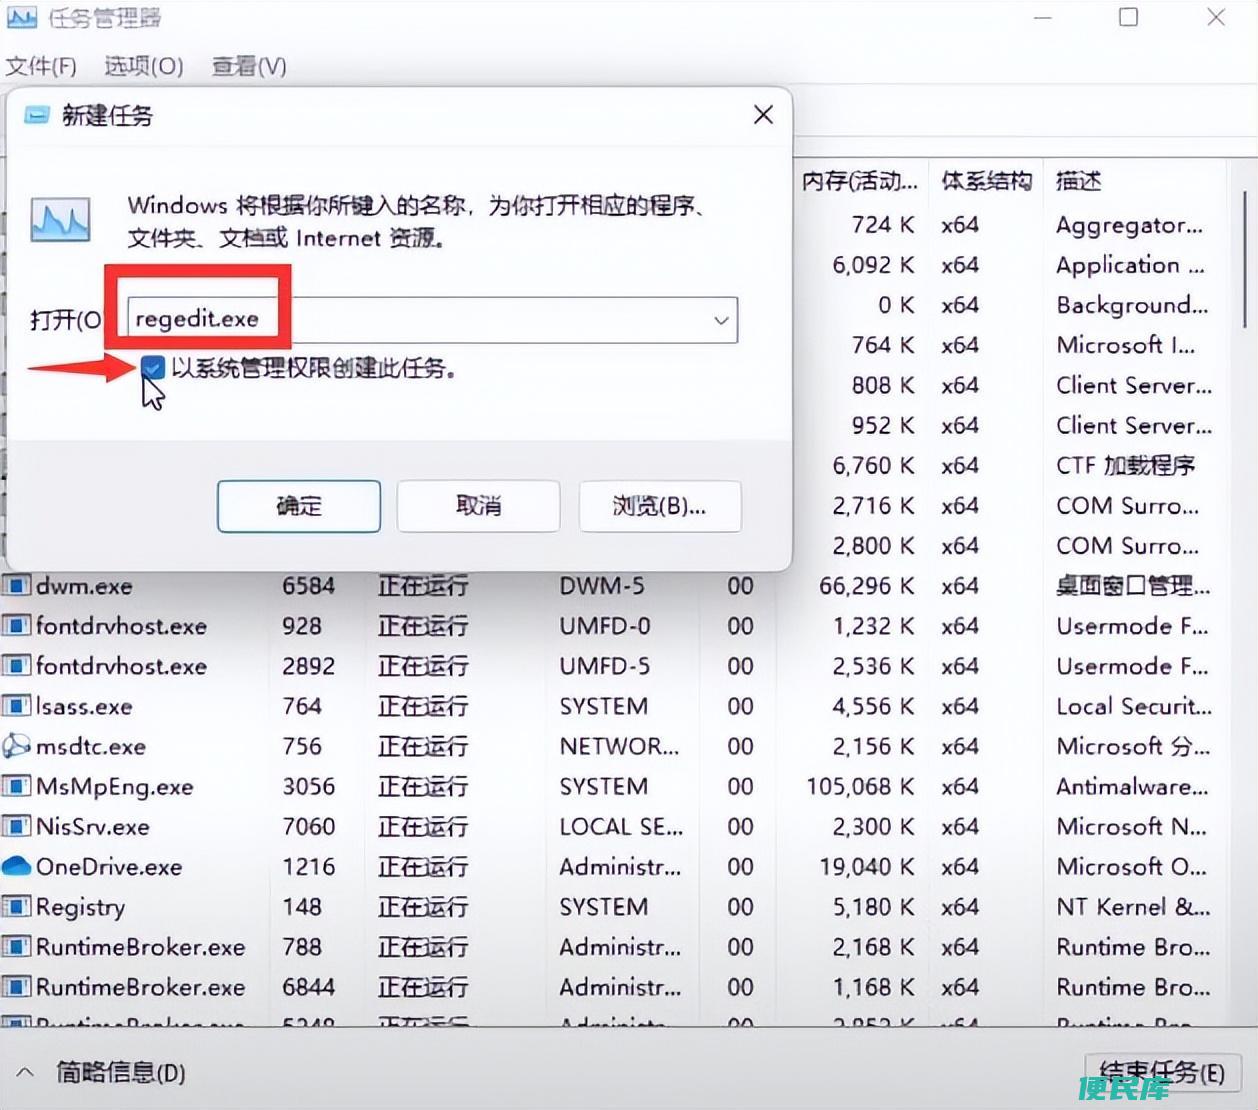Click the OneDrive.exe cloud icon

pos(16,866)
